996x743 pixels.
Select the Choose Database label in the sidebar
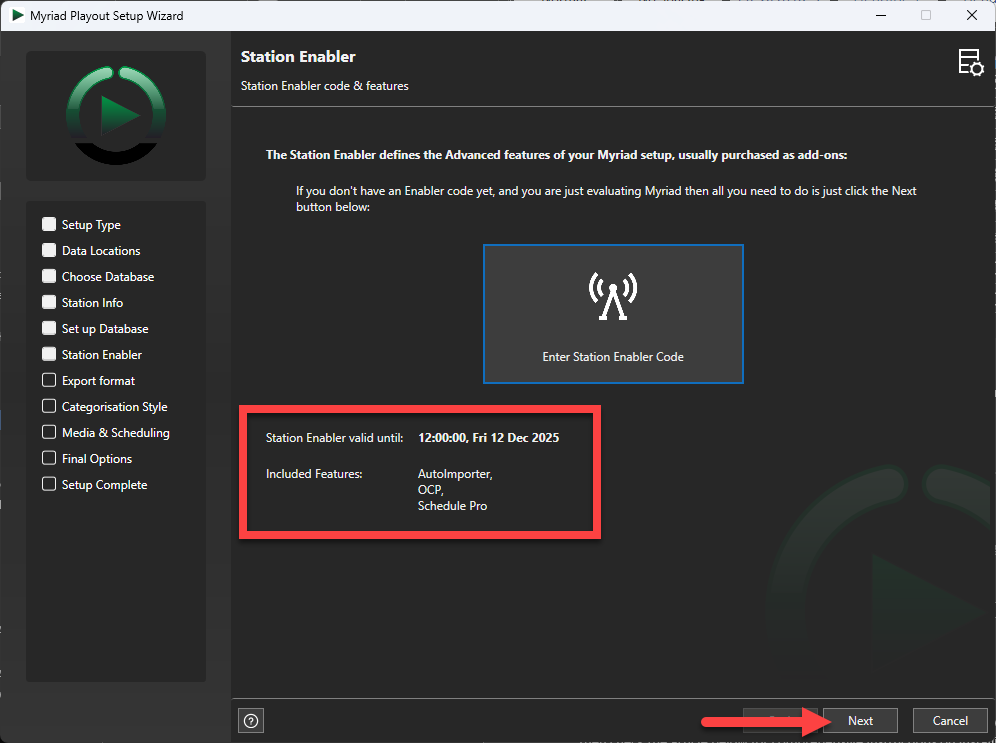108,277
